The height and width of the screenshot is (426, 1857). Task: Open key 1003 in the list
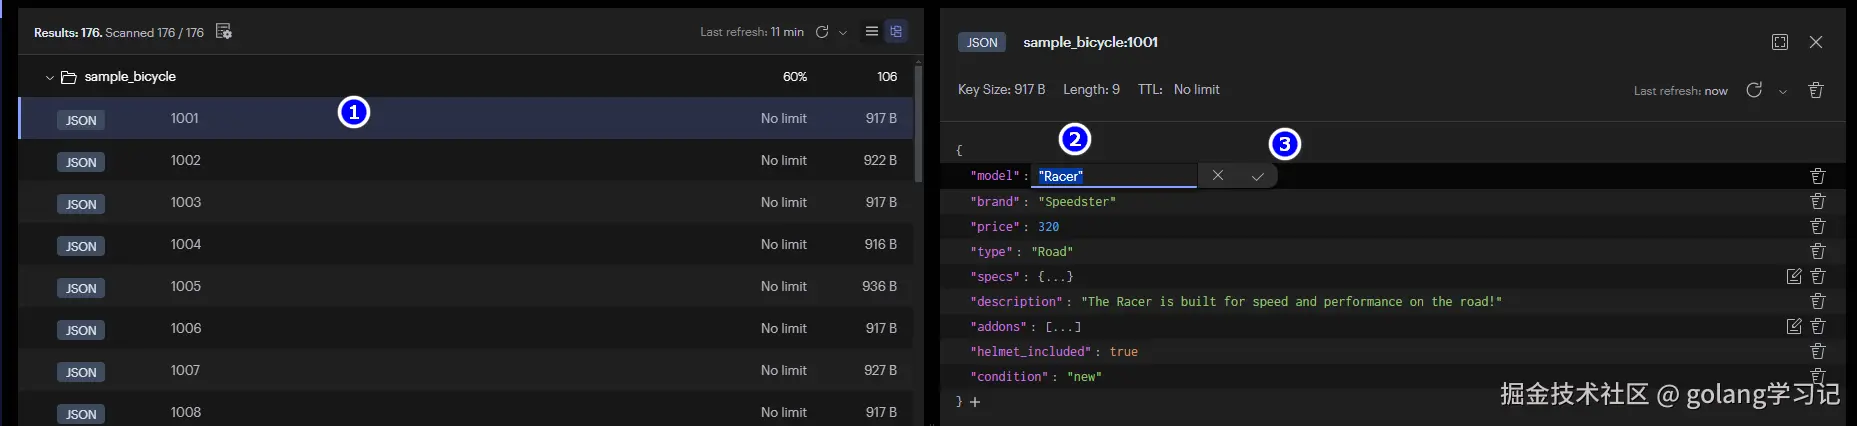click(x=465, y=202)
